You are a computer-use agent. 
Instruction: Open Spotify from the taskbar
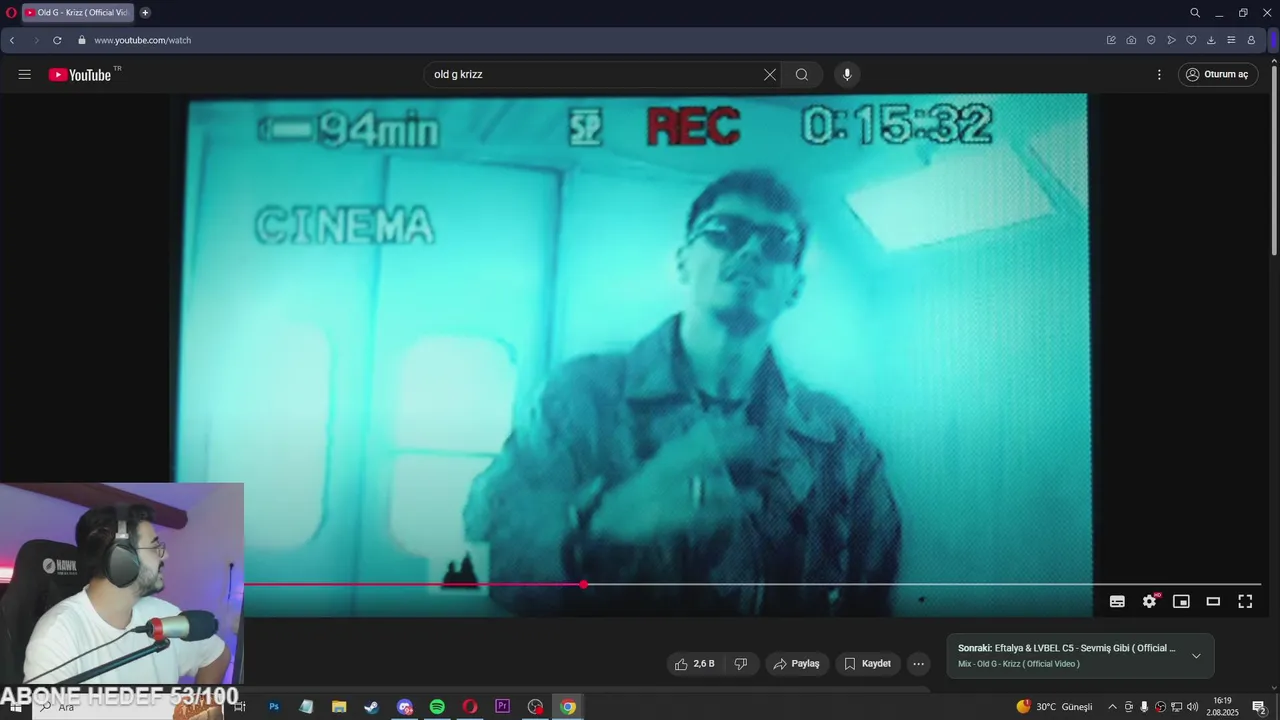(x=437, y=707)
